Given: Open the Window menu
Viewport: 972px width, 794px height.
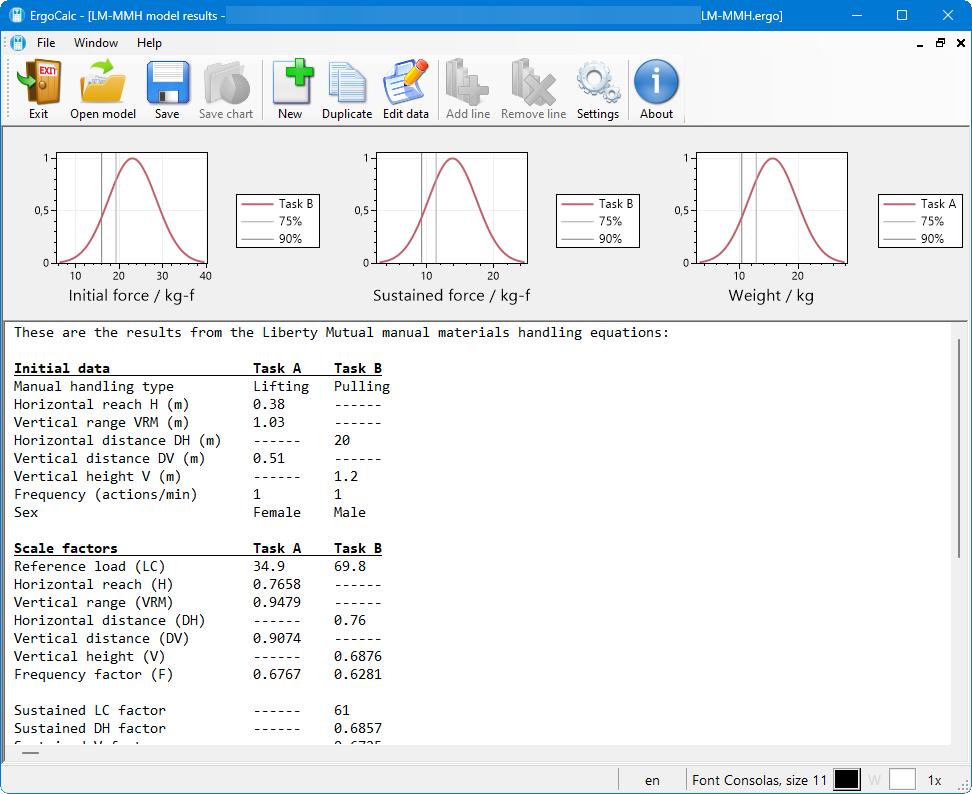Looking at the screenshot, I should click(x=96, y=43).
